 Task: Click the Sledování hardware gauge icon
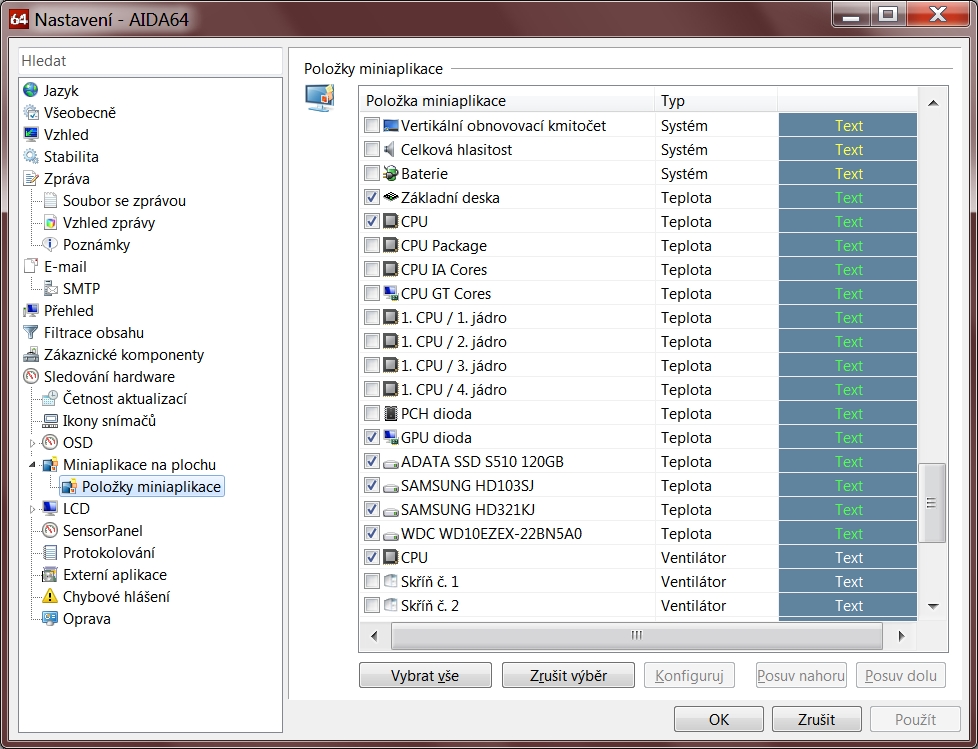click(x=31, y=376)
